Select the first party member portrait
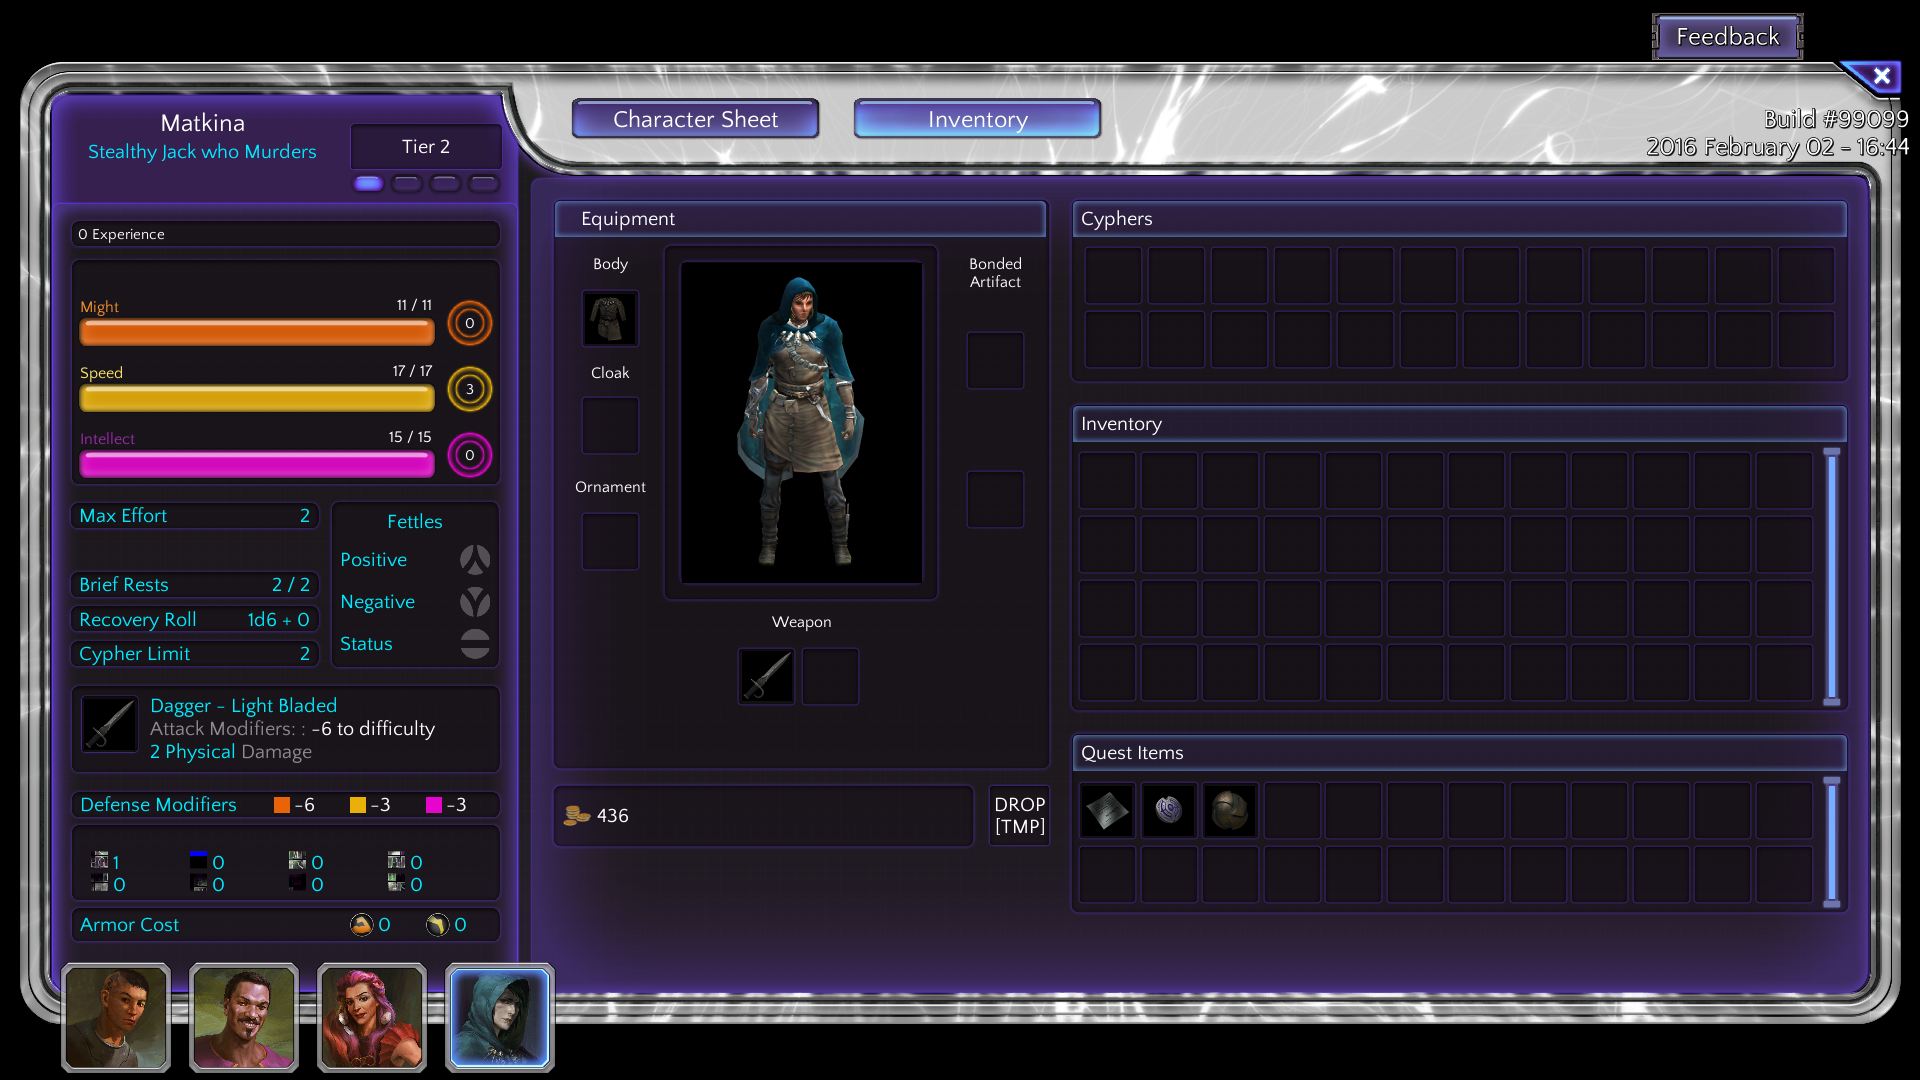Screen dimensions: 1920x1080 [116, 1017]
